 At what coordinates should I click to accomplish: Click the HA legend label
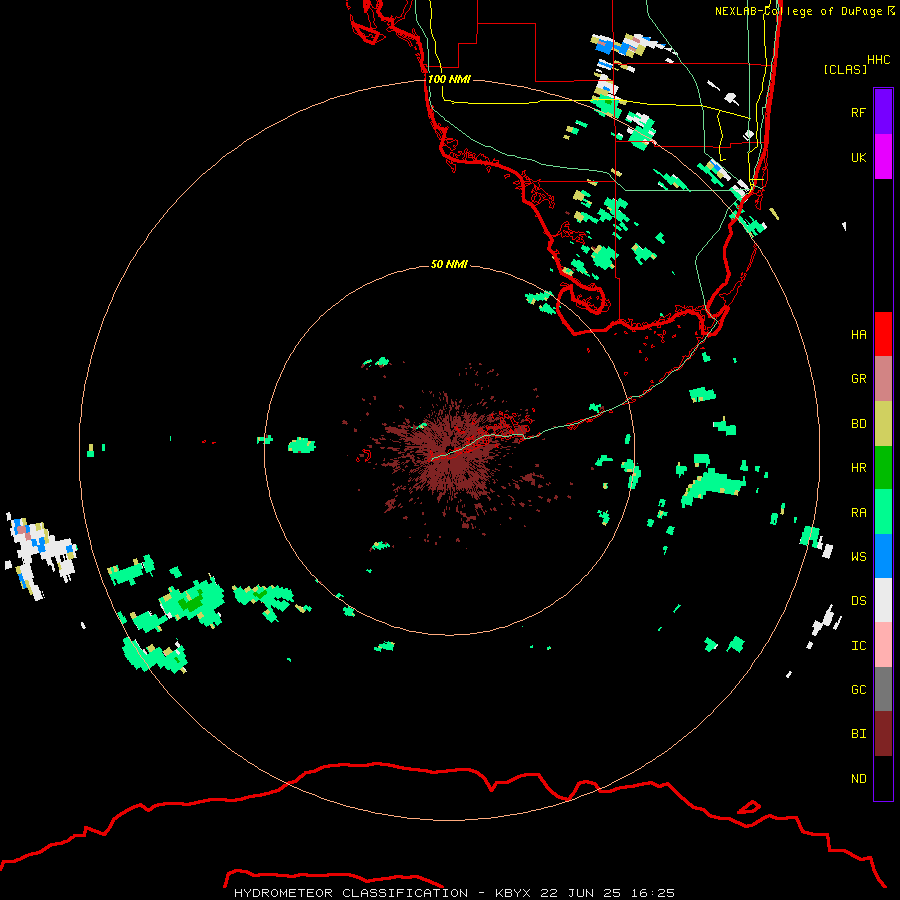pyautogui.click(x=858, y=335)
